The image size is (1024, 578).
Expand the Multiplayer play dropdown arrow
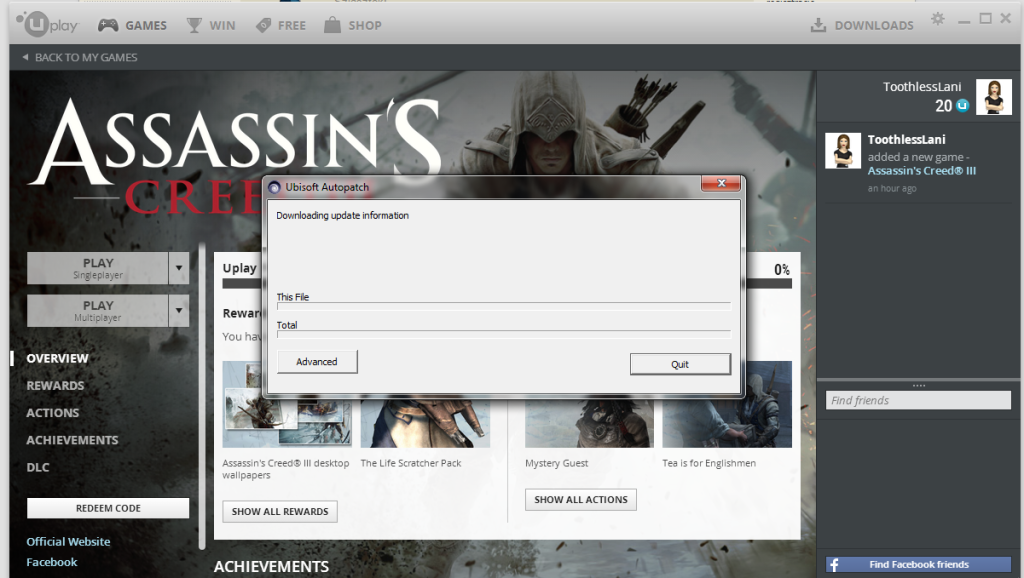pos(179,310)
